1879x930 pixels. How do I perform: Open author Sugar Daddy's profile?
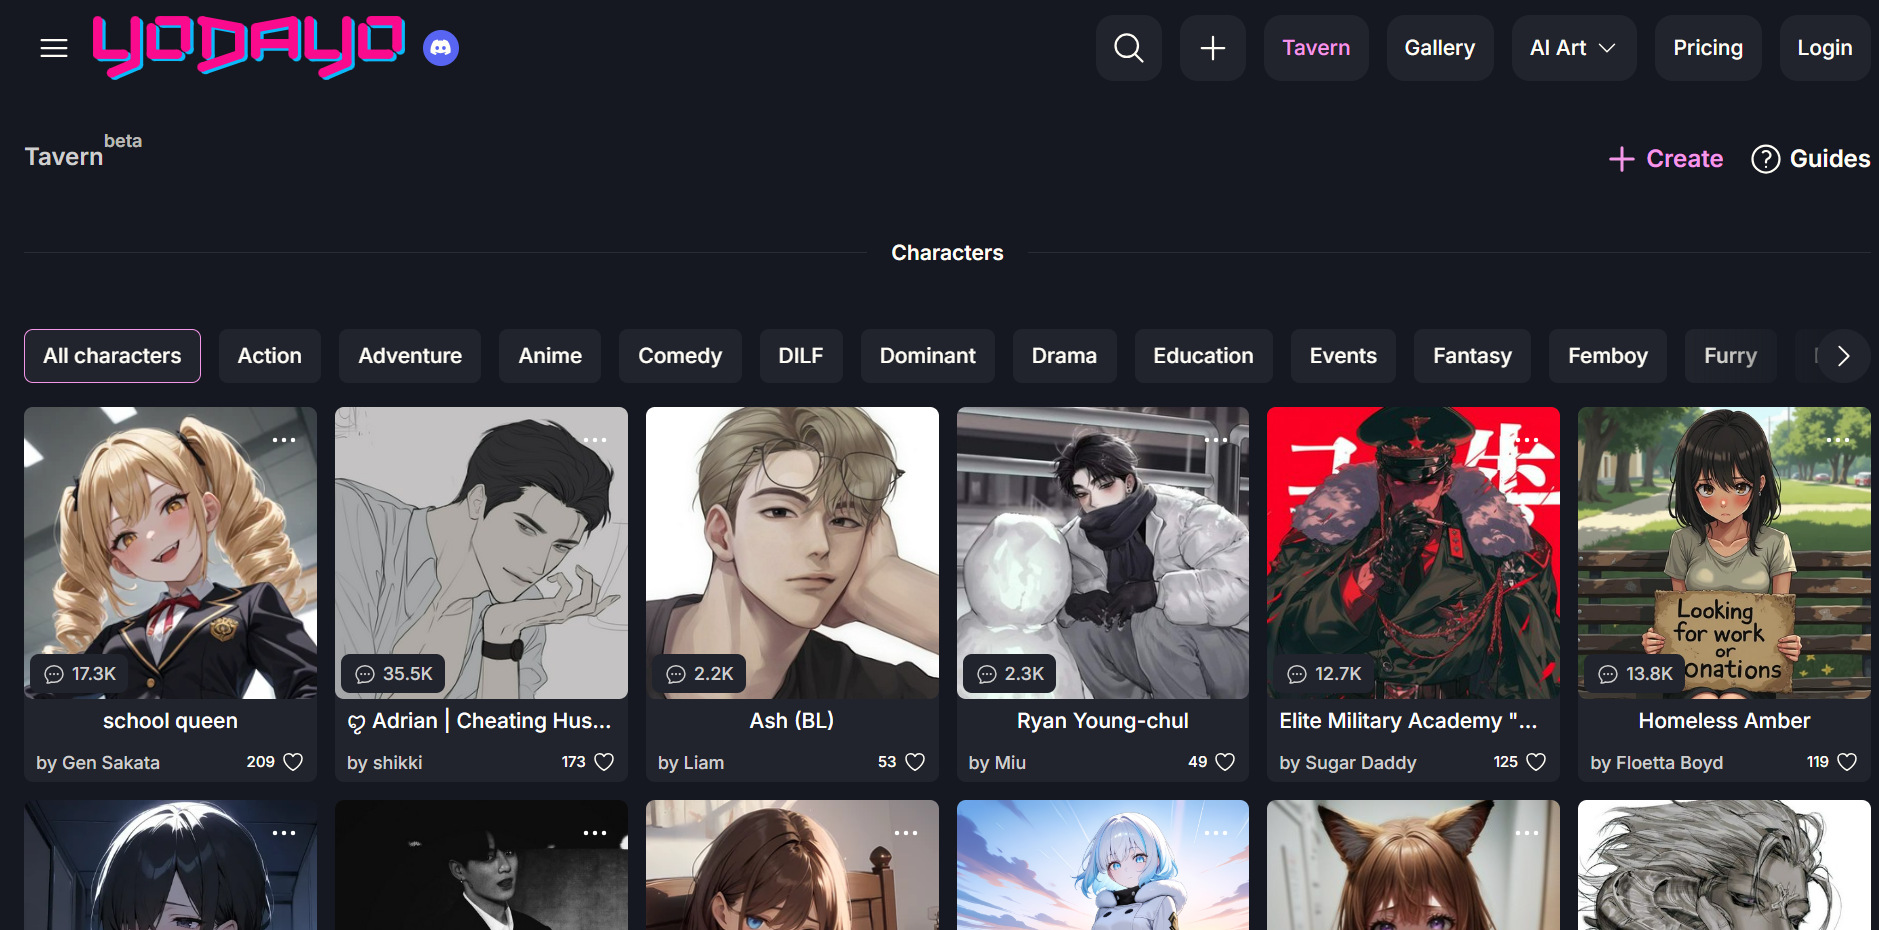click(1348, 763)
